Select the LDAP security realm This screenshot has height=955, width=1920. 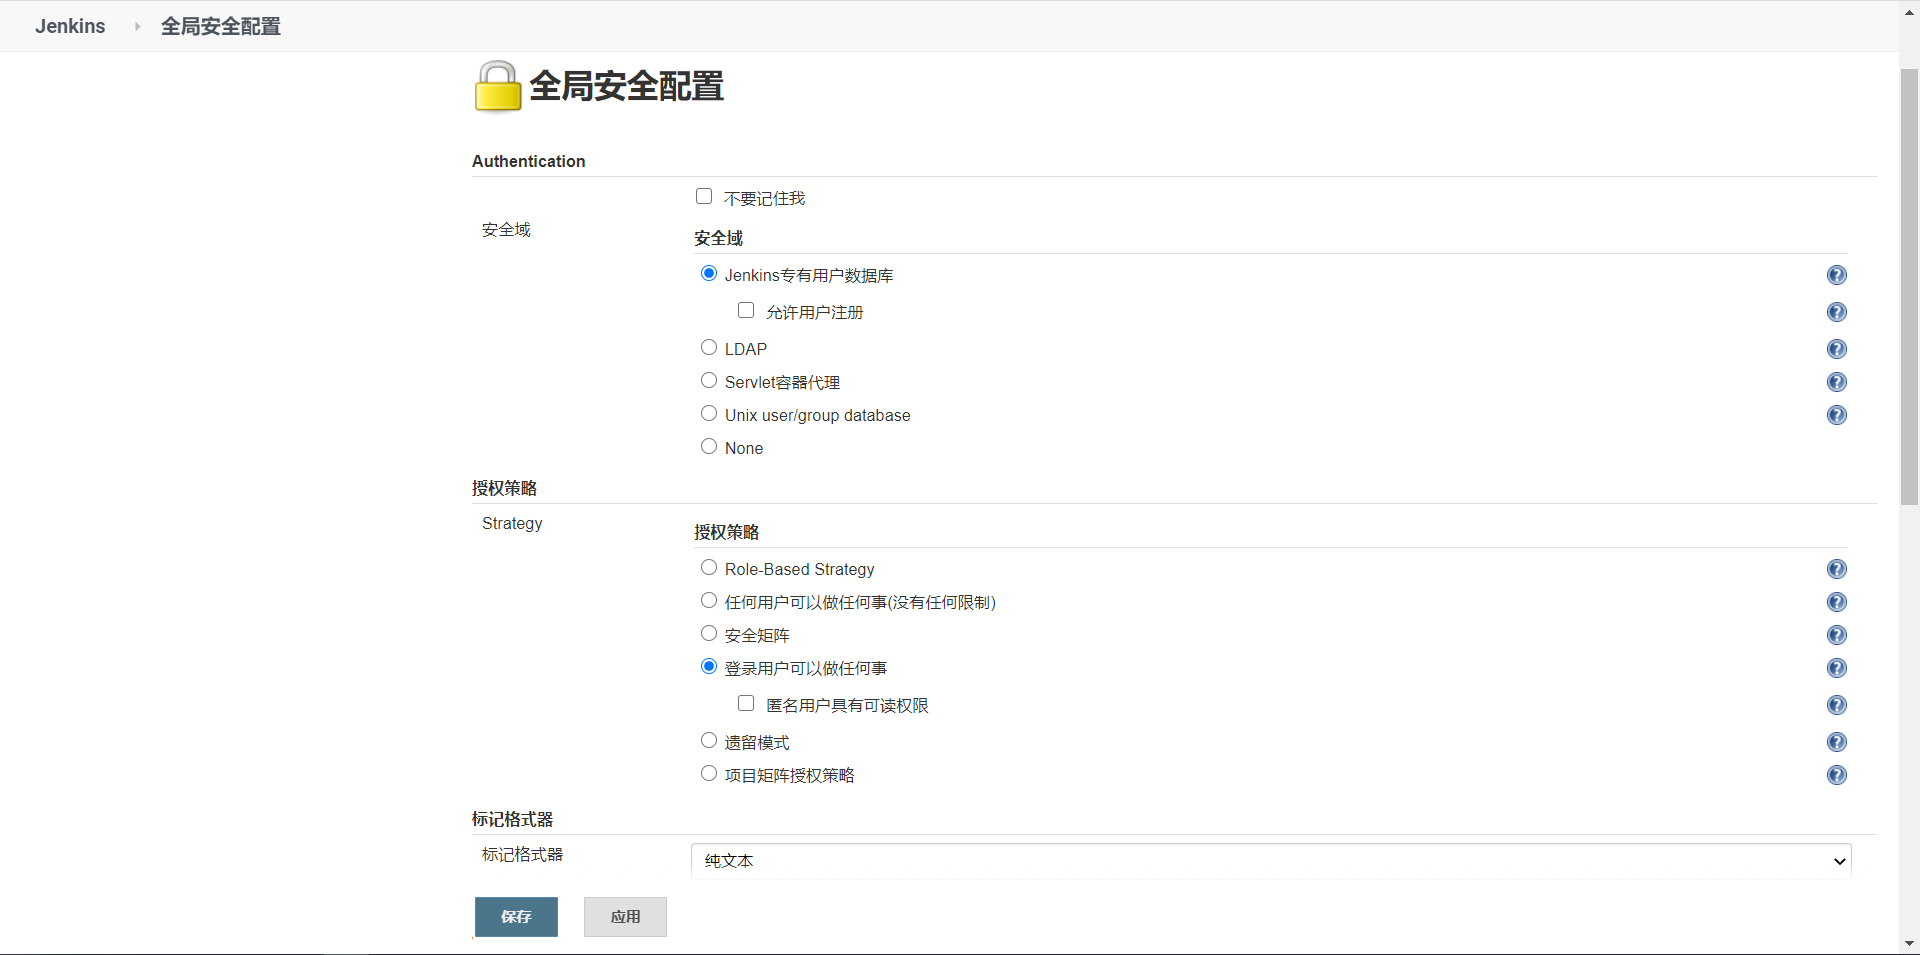(x=709, y=347)
